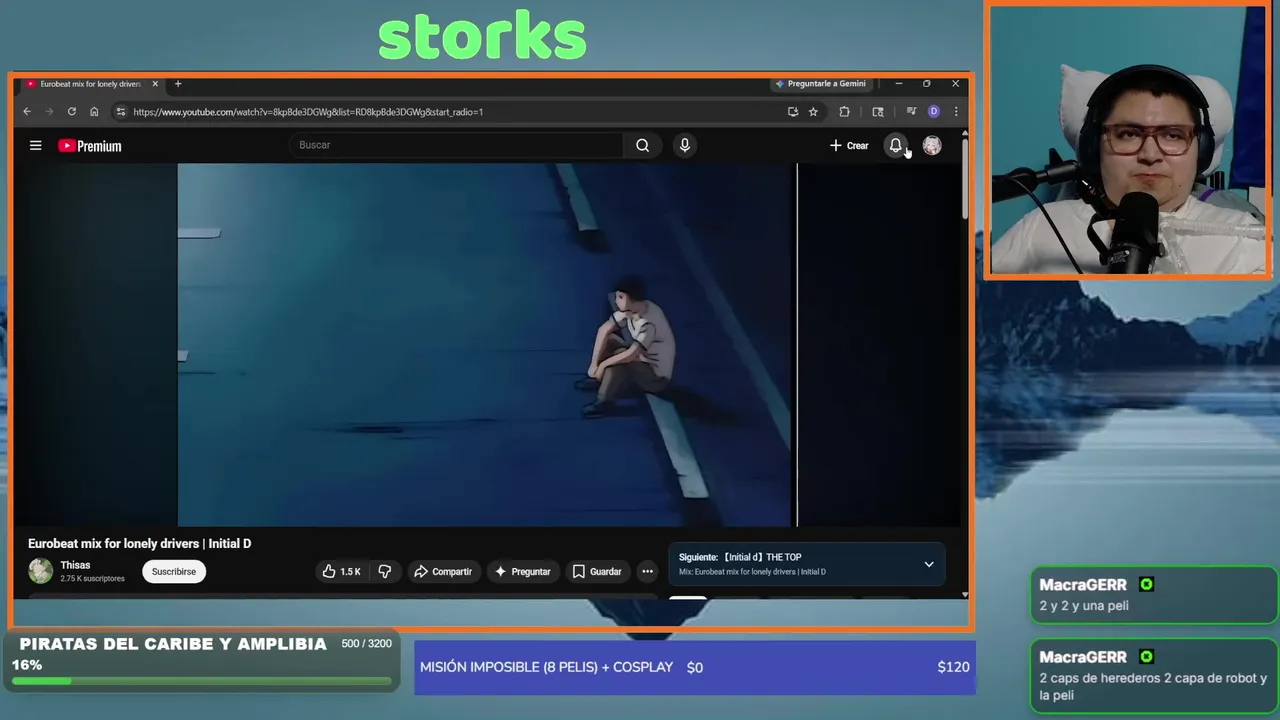Open the browser extensions puzzle icon
The image size is (1280, 720).
844,112
